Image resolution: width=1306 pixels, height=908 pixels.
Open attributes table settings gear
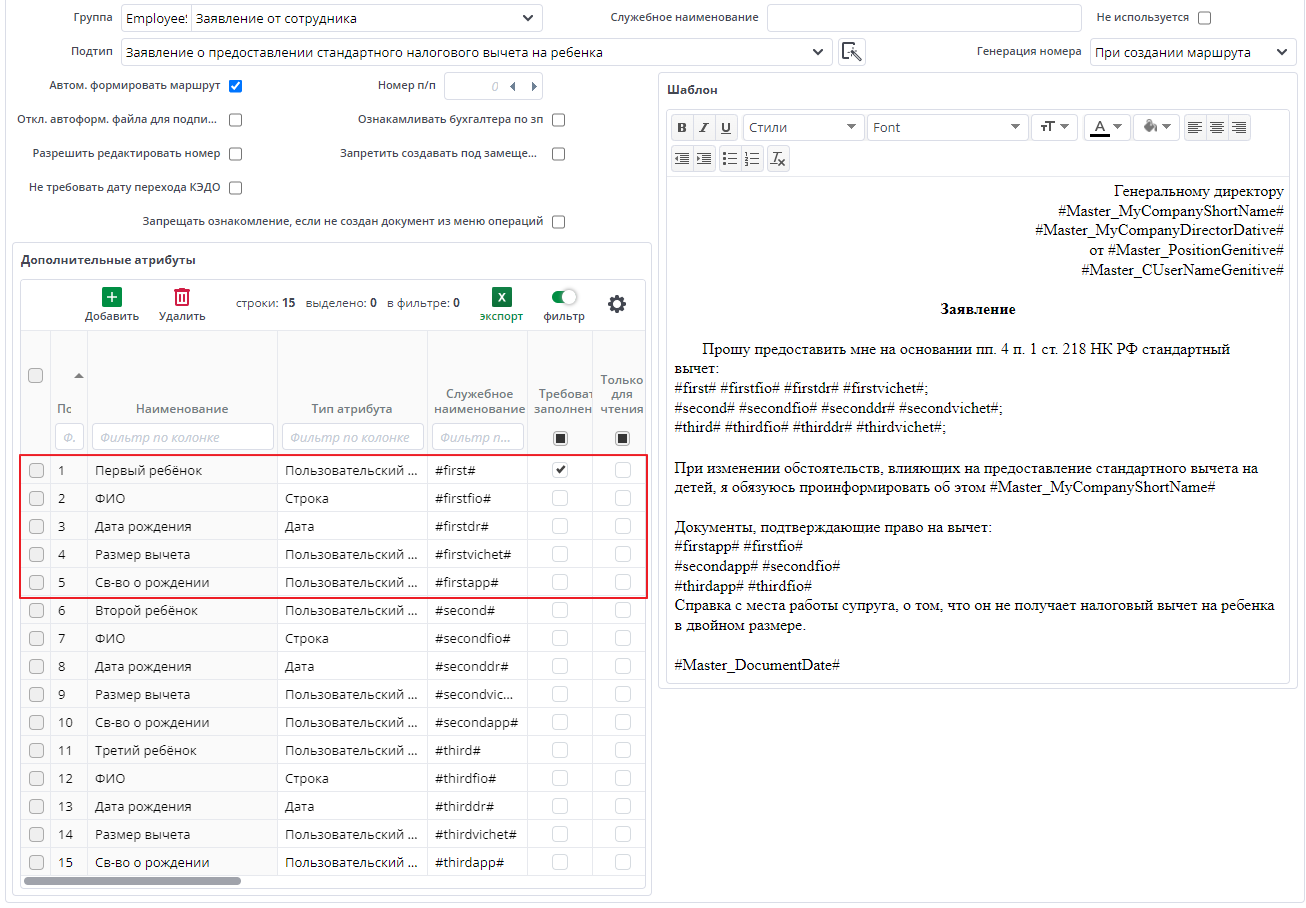pos(617,305)
